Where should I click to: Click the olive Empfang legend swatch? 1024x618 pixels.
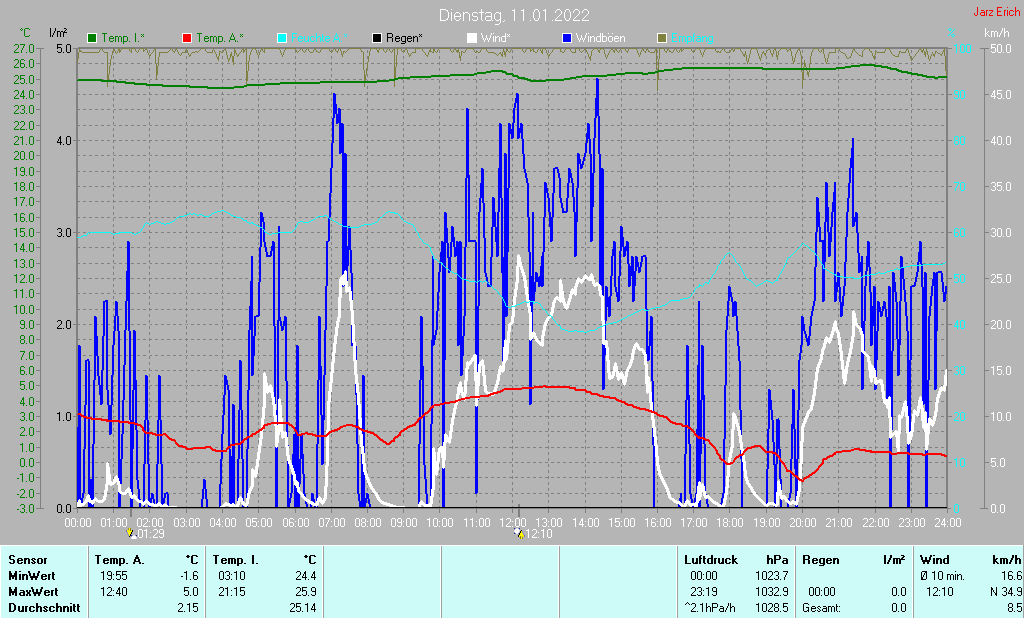coord(662,38)
